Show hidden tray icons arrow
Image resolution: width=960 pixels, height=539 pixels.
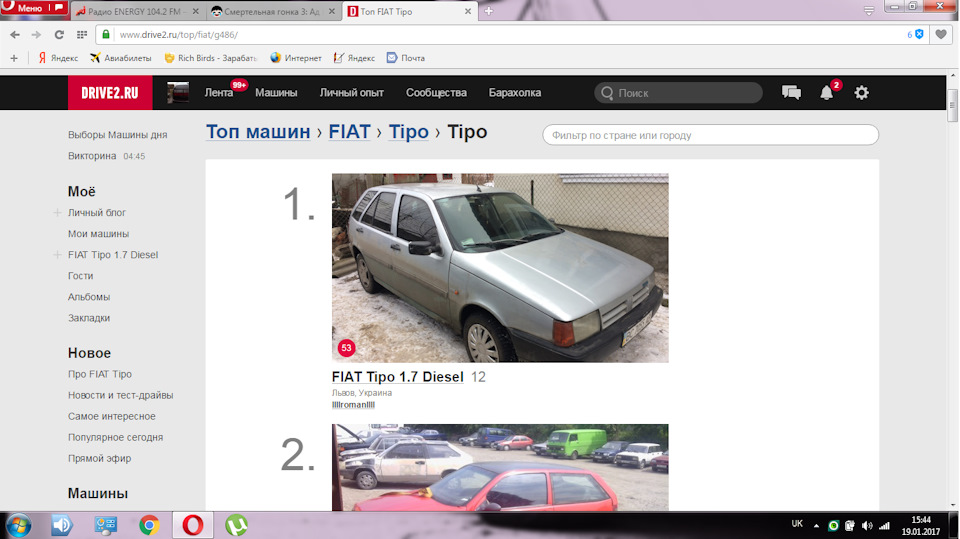(x=816, y=526)
